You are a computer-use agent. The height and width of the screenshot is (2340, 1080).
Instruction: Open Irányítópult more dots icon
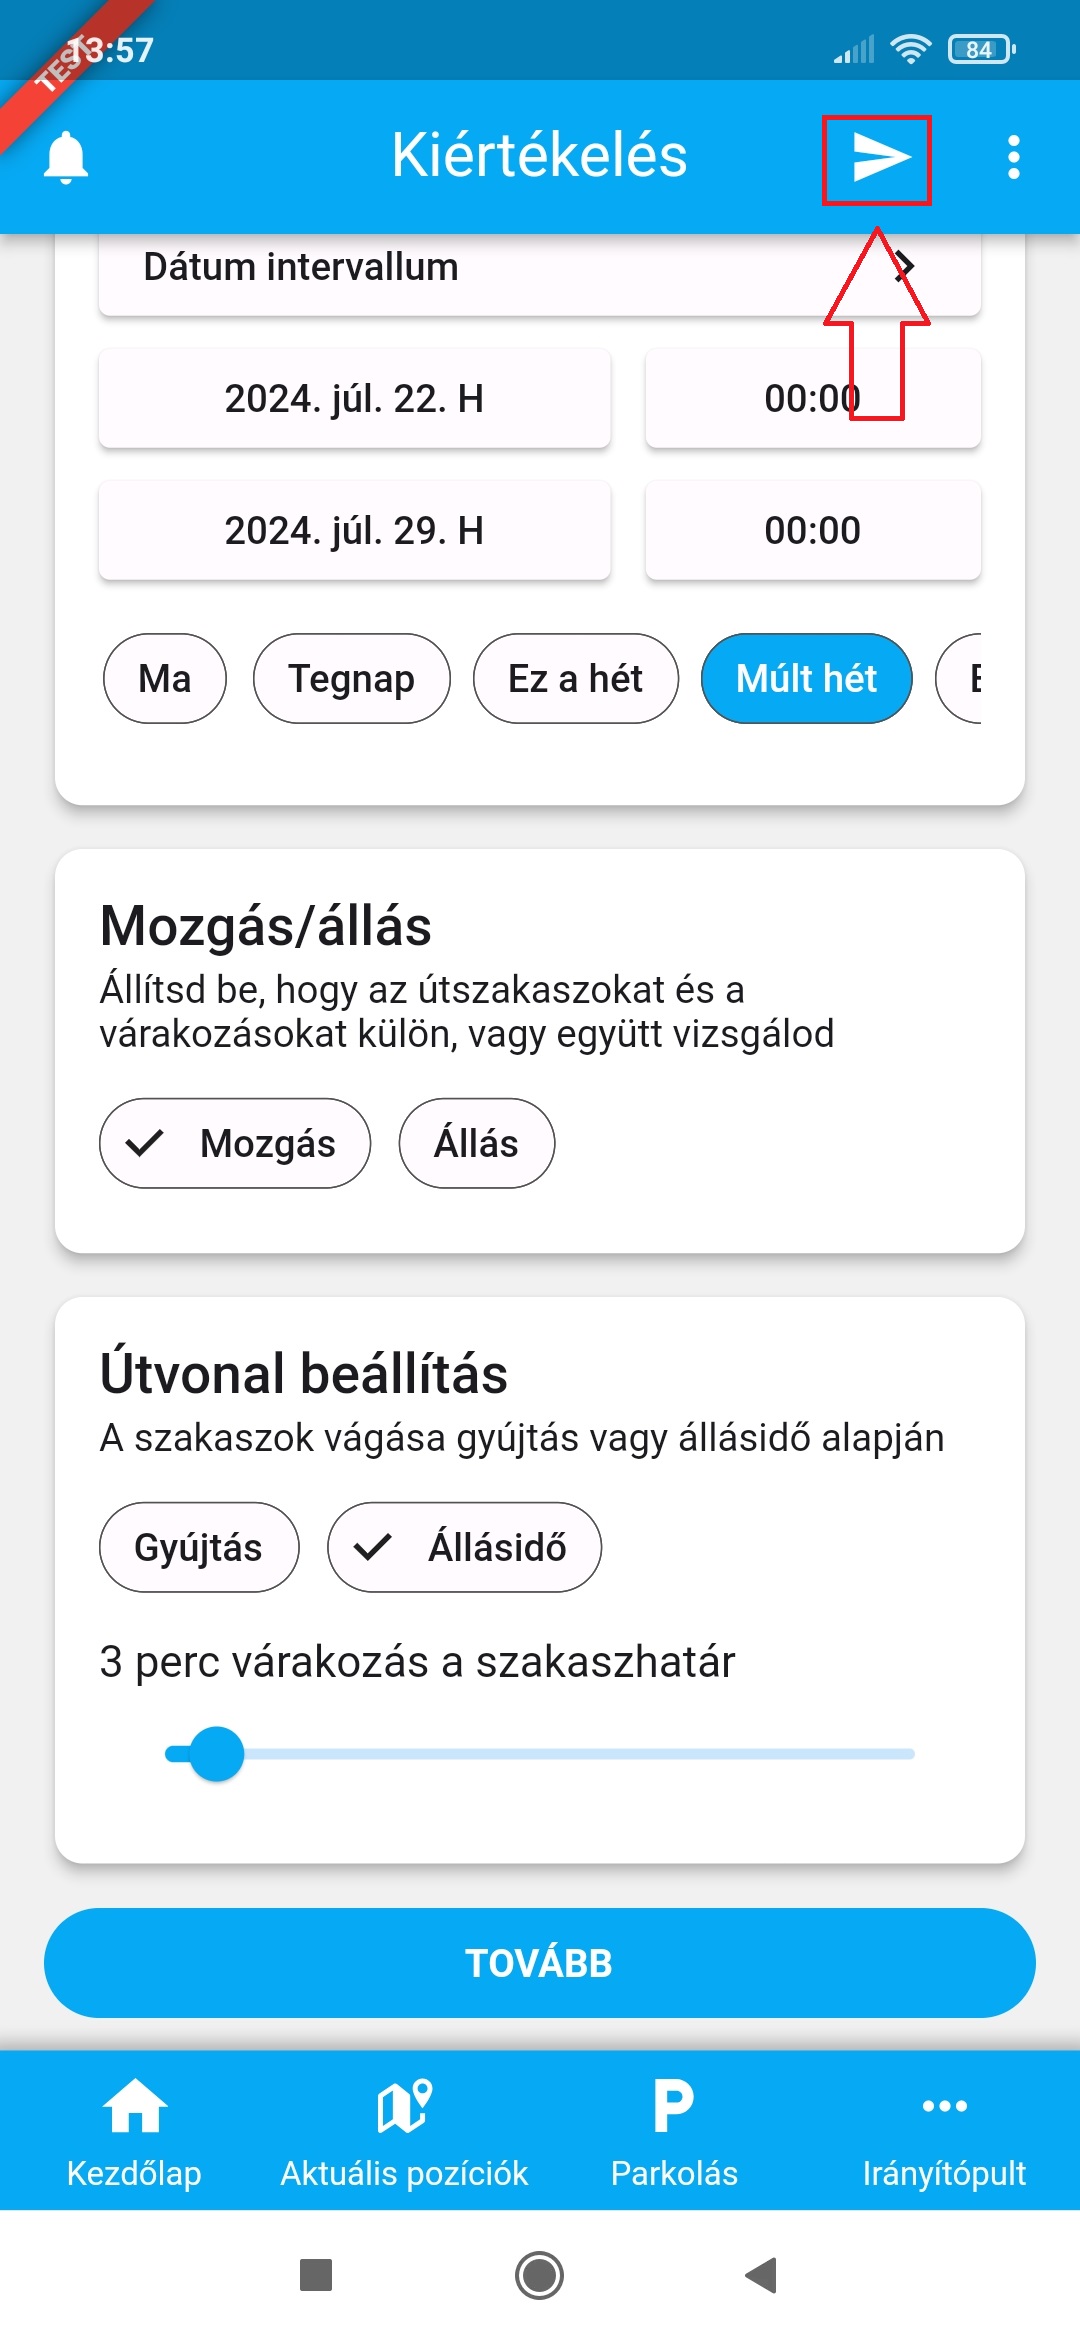pos(944,2105)
